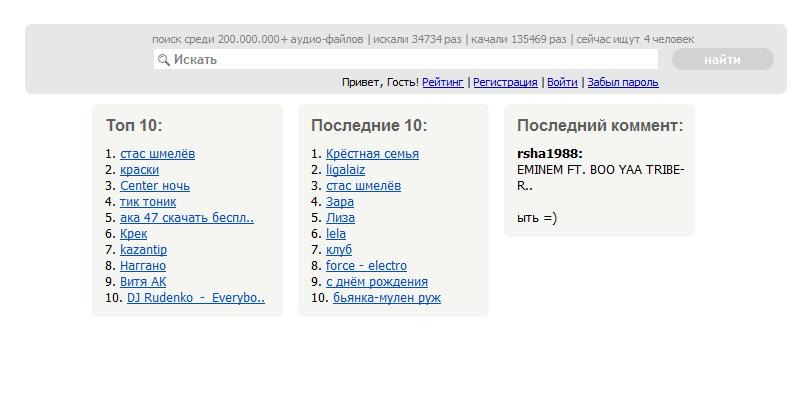Select the kazantip link
The height and width of the screenshot is (400, 810).
click(x=143, y=250)
